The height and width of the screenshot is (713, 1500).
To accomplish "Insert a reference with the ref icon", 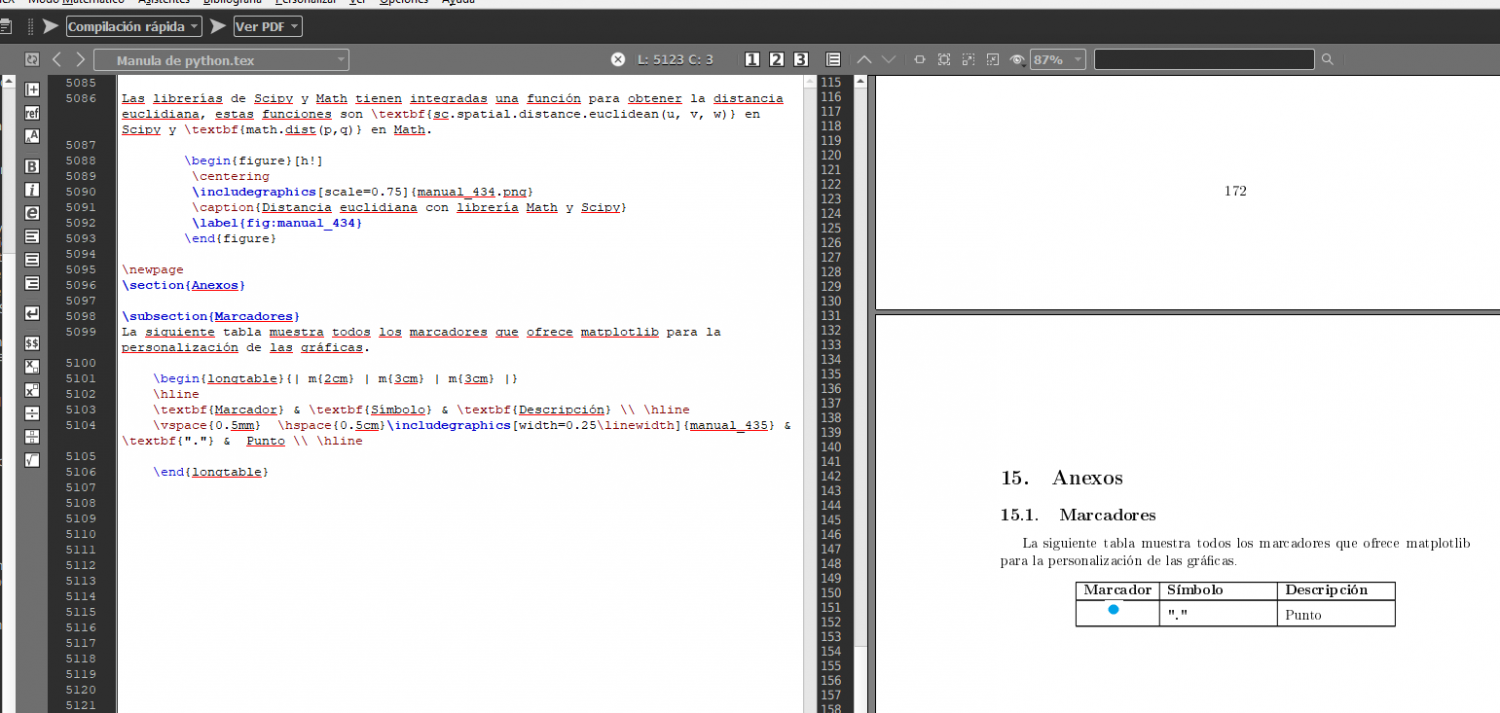I will [31, 113].
